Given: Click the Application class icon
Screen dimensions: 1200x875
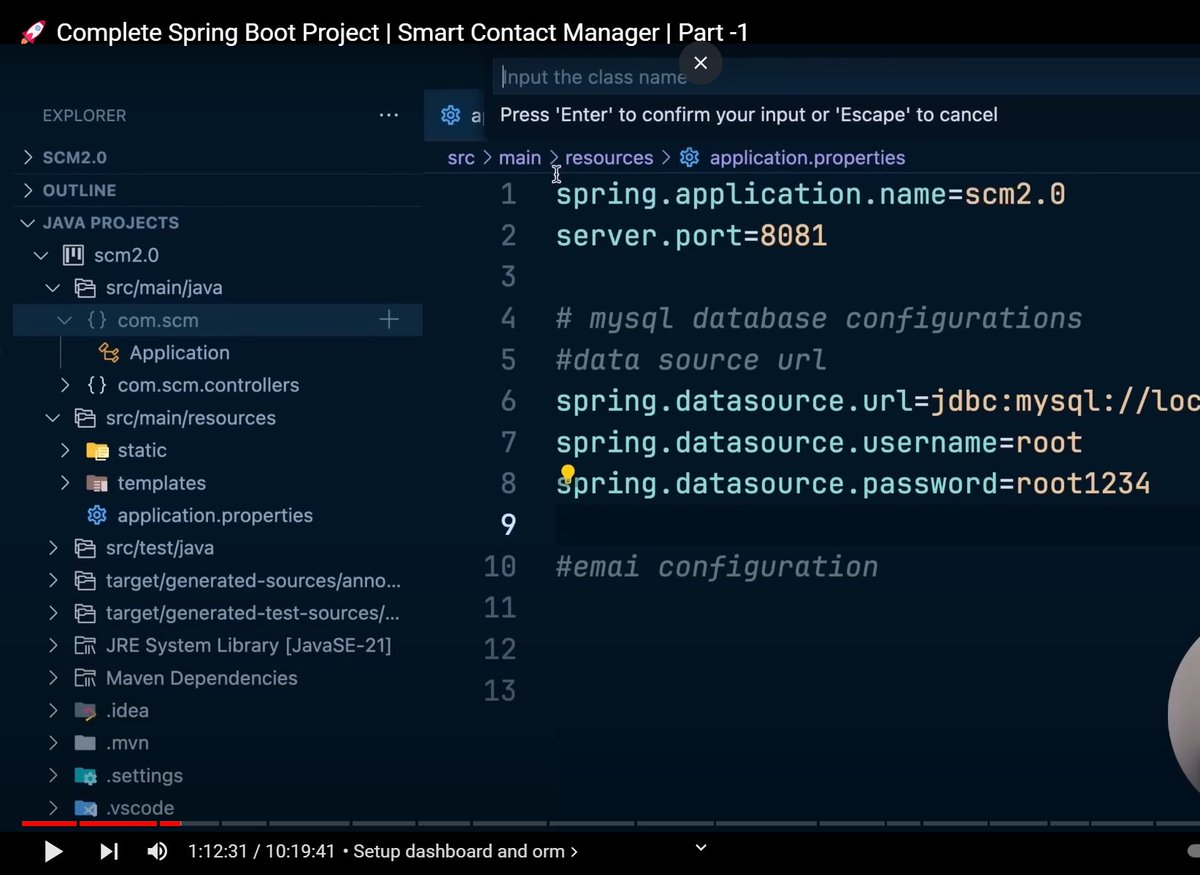Looking at the screenshot, I should pos(108,353).
